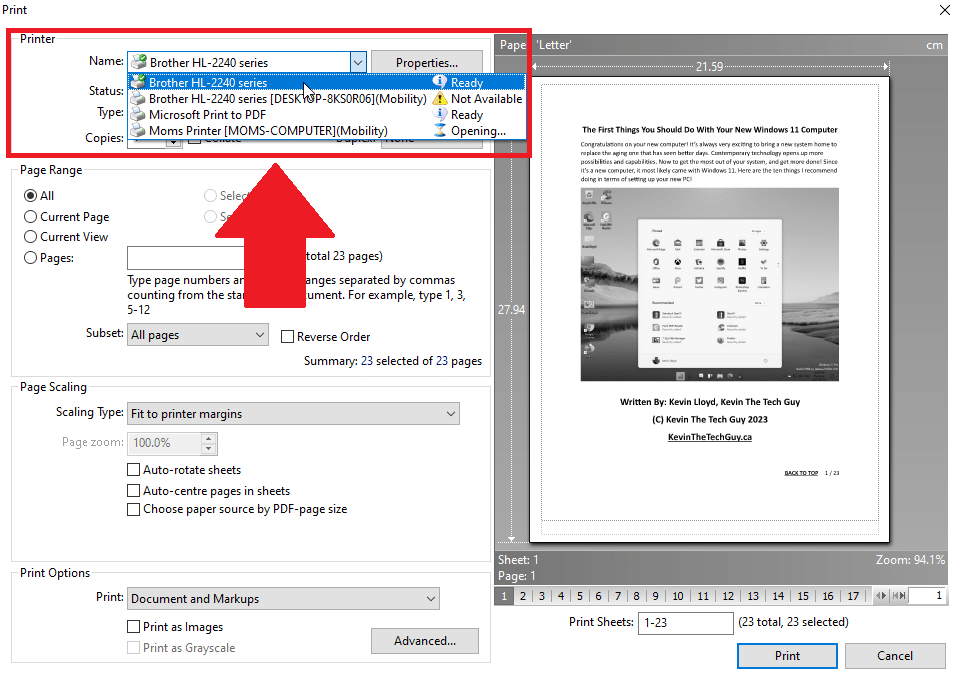Click the Opening hourglass status icon
Screen dimensions: 959x679
(x=439, y=130)
